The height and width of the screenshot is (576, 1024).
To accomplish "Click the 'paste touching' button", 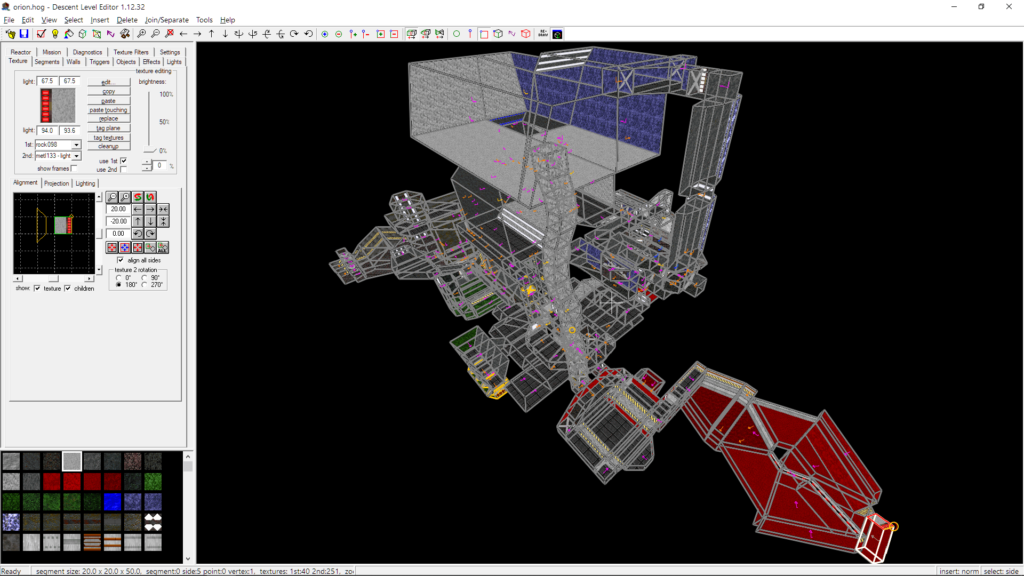I will (x=108, y=110).
